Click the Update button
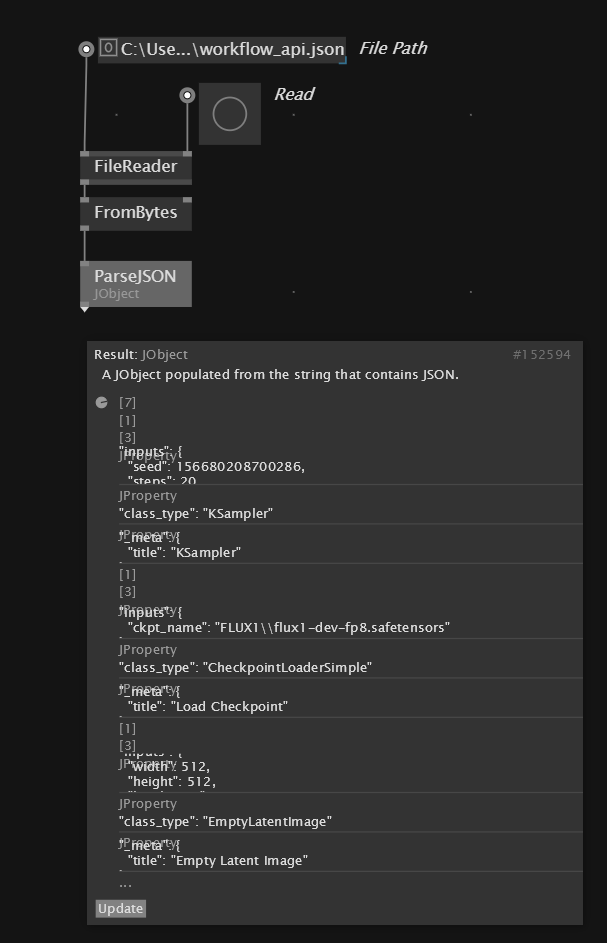Viewport: 607px width, 943px height. click(x=121, y=908)
